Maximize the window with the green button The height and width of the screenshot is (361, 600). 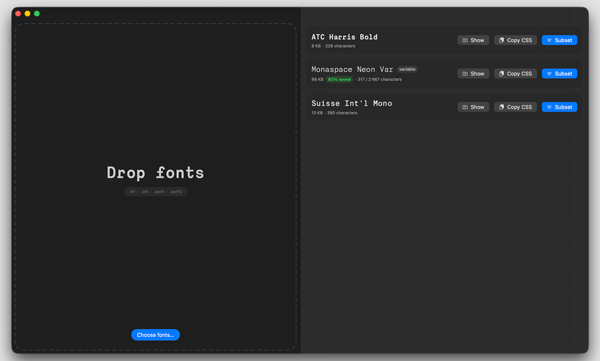tap(37, 13)
